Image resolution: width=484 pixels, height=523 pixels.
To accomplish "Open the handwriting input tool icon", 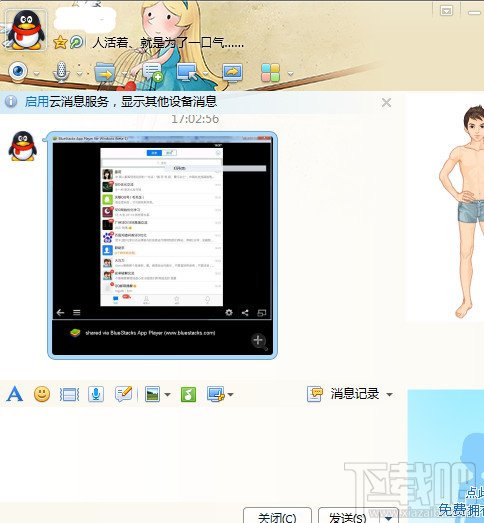I will [124, 394].
